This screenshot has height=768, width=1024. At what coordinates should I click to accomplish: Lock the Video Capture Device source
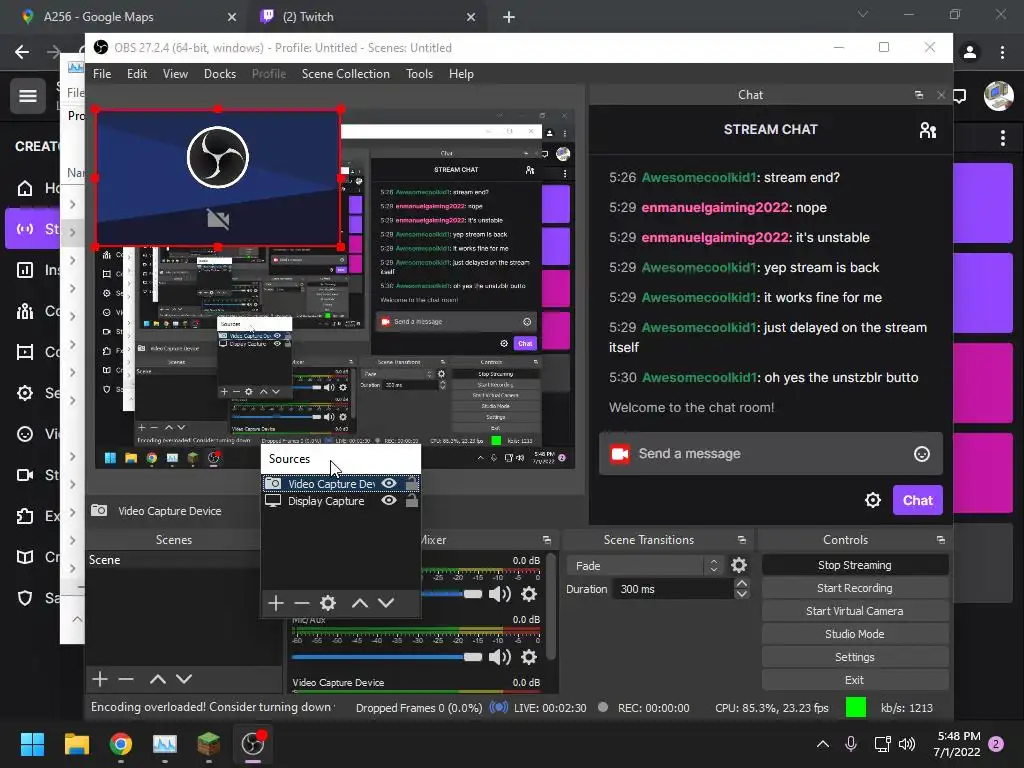click(411, 483)
